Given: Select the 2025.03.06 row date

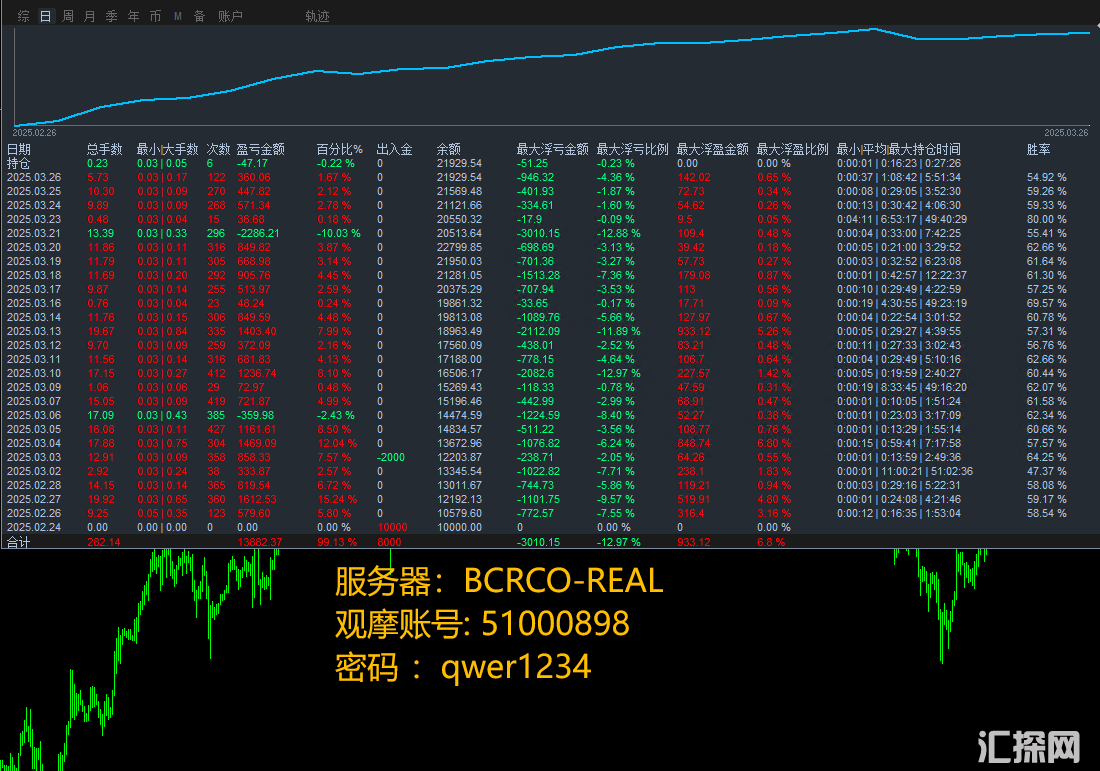Looking at the screenshot, I should pyautogui.click(x=34, y=415).
